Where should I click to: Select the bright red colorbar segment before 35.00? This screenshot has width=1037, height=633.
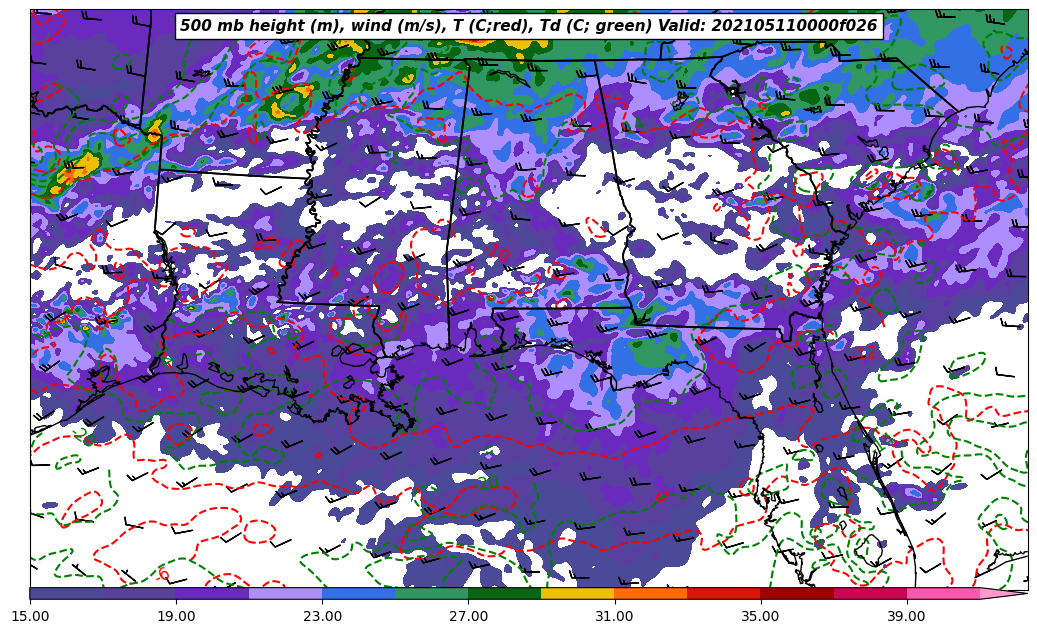[x=724, y=593]
